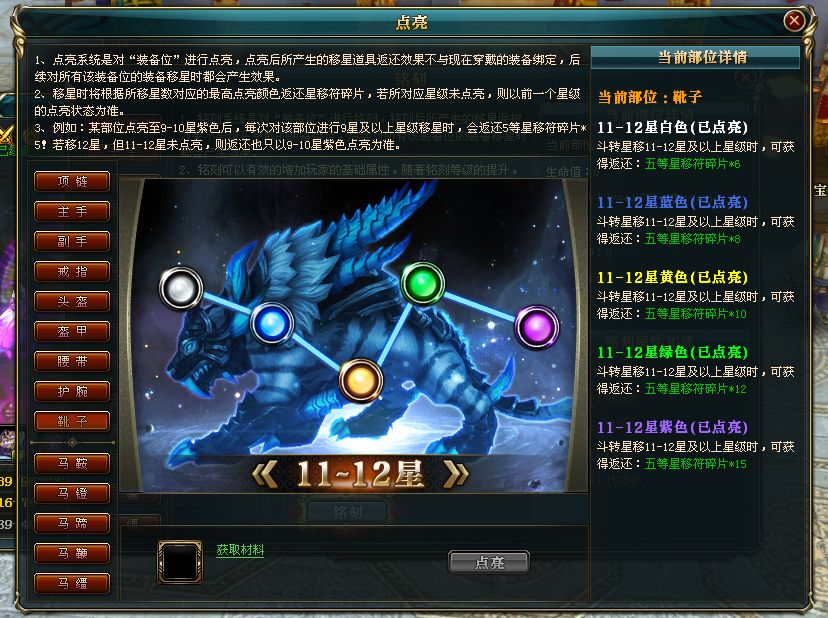The image size is (828, 618).
Task: Open the 头盔 equipment slot
Action: [x=72, y=301]
